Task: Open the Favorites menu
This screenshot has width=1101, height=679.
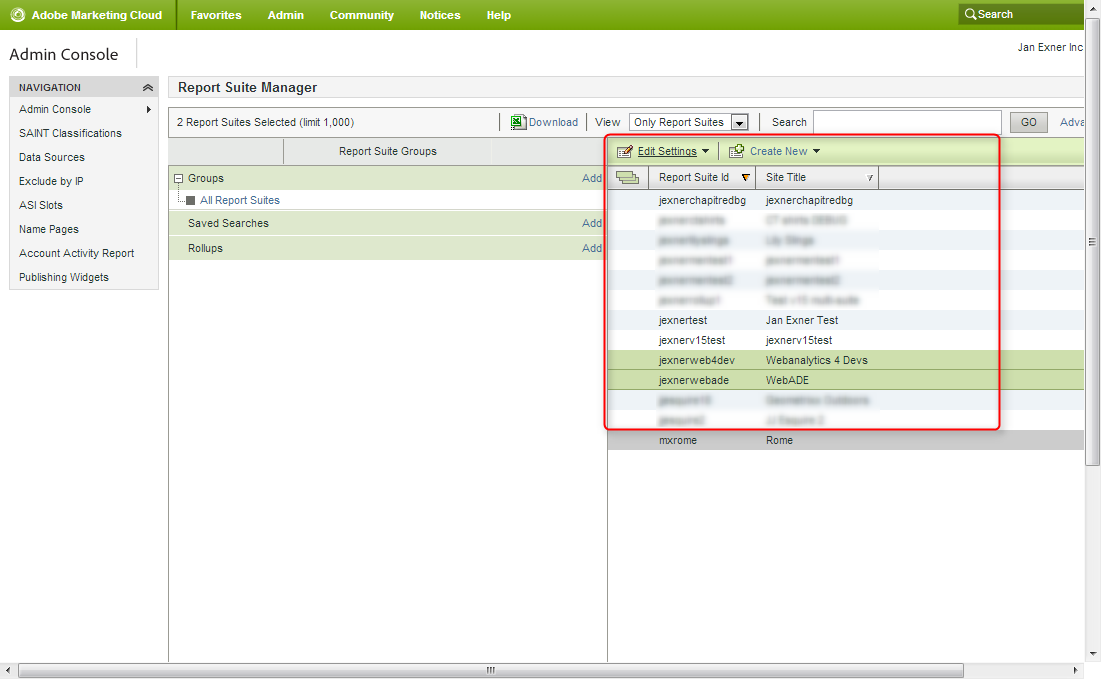Action: pos(216,15)
